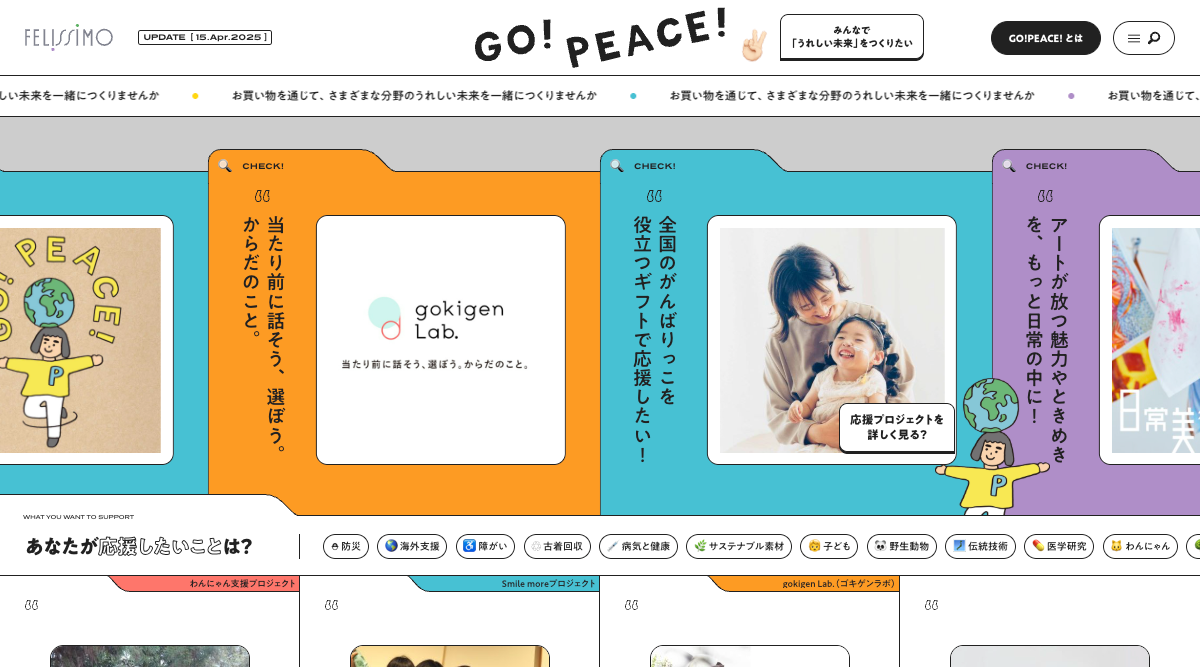Click the GO! PEACE! title logo
The width and height of the screenshot is (1200, 667).
click(x=601, y=38)
